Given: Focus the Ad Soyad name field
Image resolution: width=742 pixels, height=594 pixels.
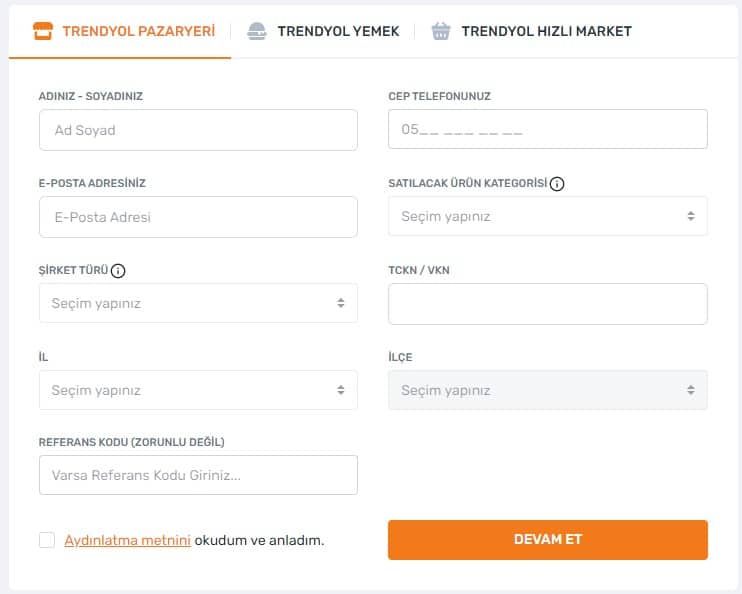Looking at the screenshot, I should pyautogui.click(x=198, y=130).
